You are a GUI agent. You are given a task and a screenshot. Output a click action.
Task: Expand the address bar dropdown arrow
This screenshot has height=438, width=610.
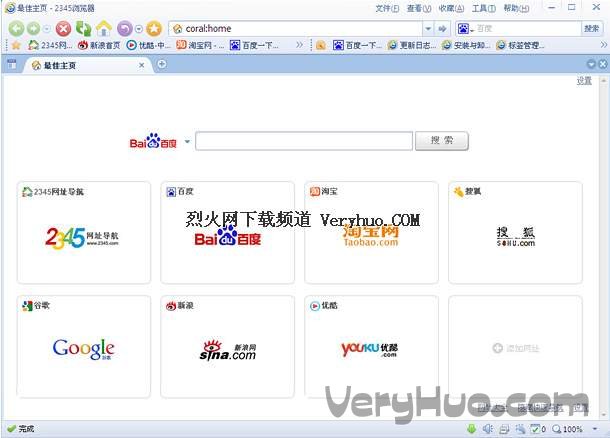428,29
